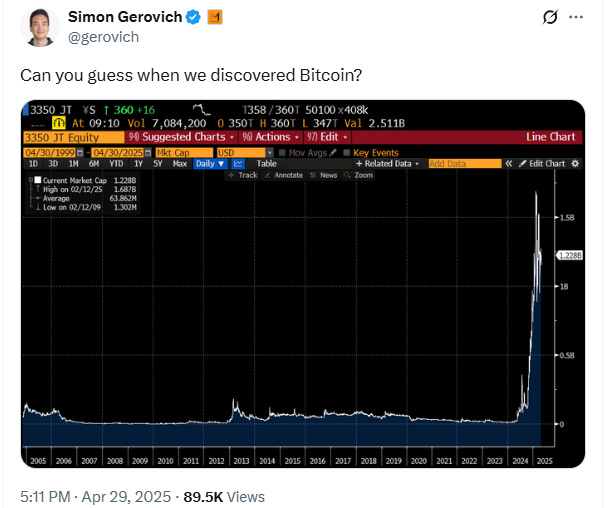Enable the Key Events checkbox
605x508 pixels.
[x=346, y=153]
